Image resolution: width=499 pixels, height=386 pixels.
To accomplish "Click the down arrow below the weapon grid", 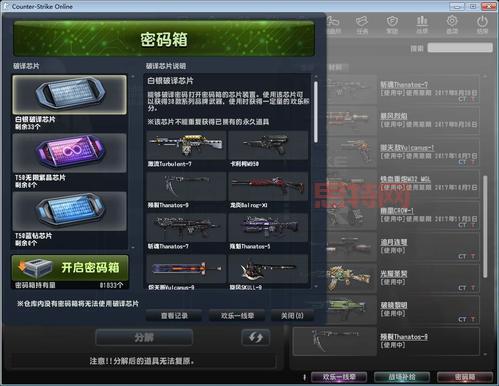I will click(x=316, y=286).
